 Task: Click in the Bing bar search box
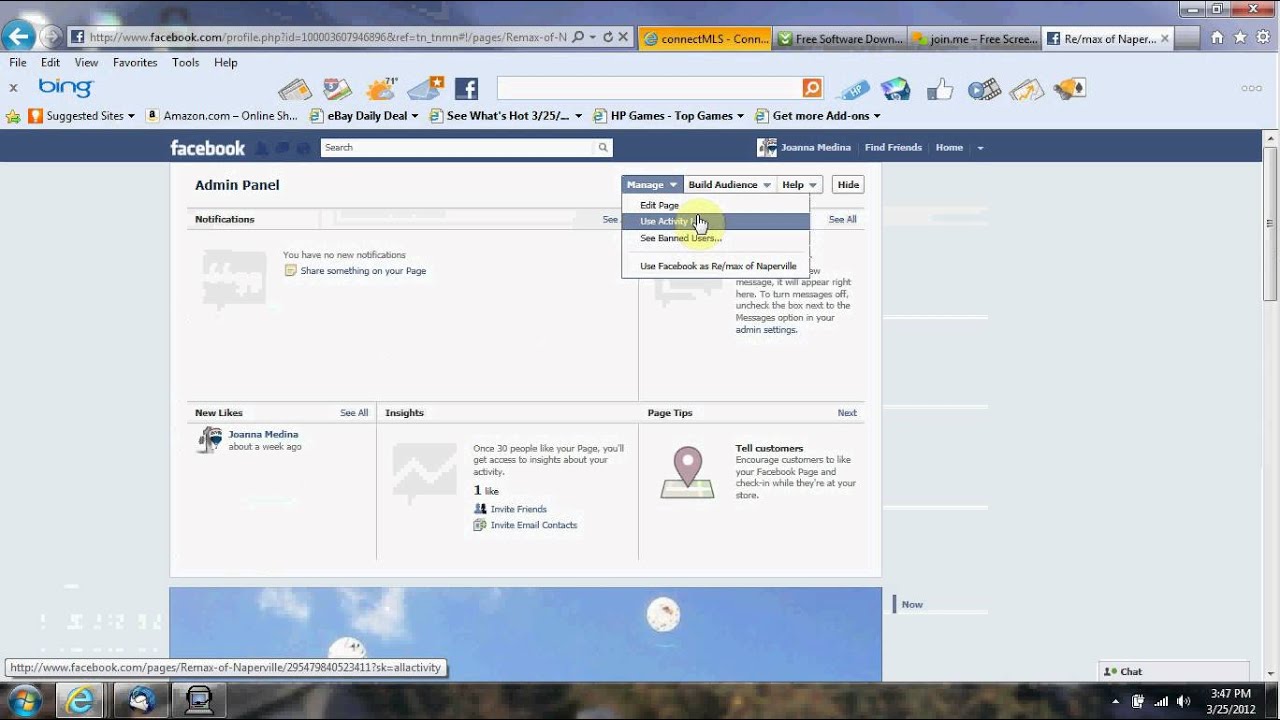tap(649, 89)
